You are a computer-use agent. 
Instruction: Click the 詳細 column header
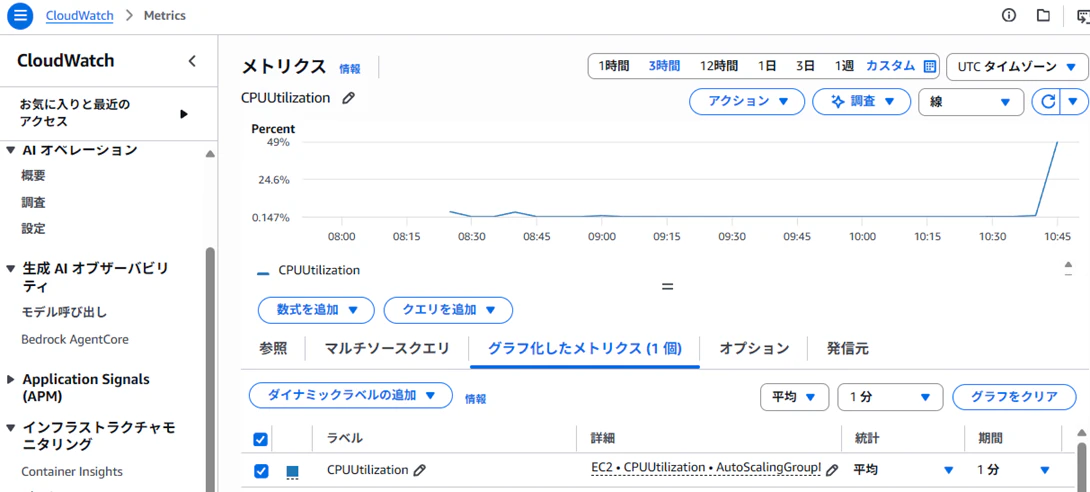(x=603, y=438)
